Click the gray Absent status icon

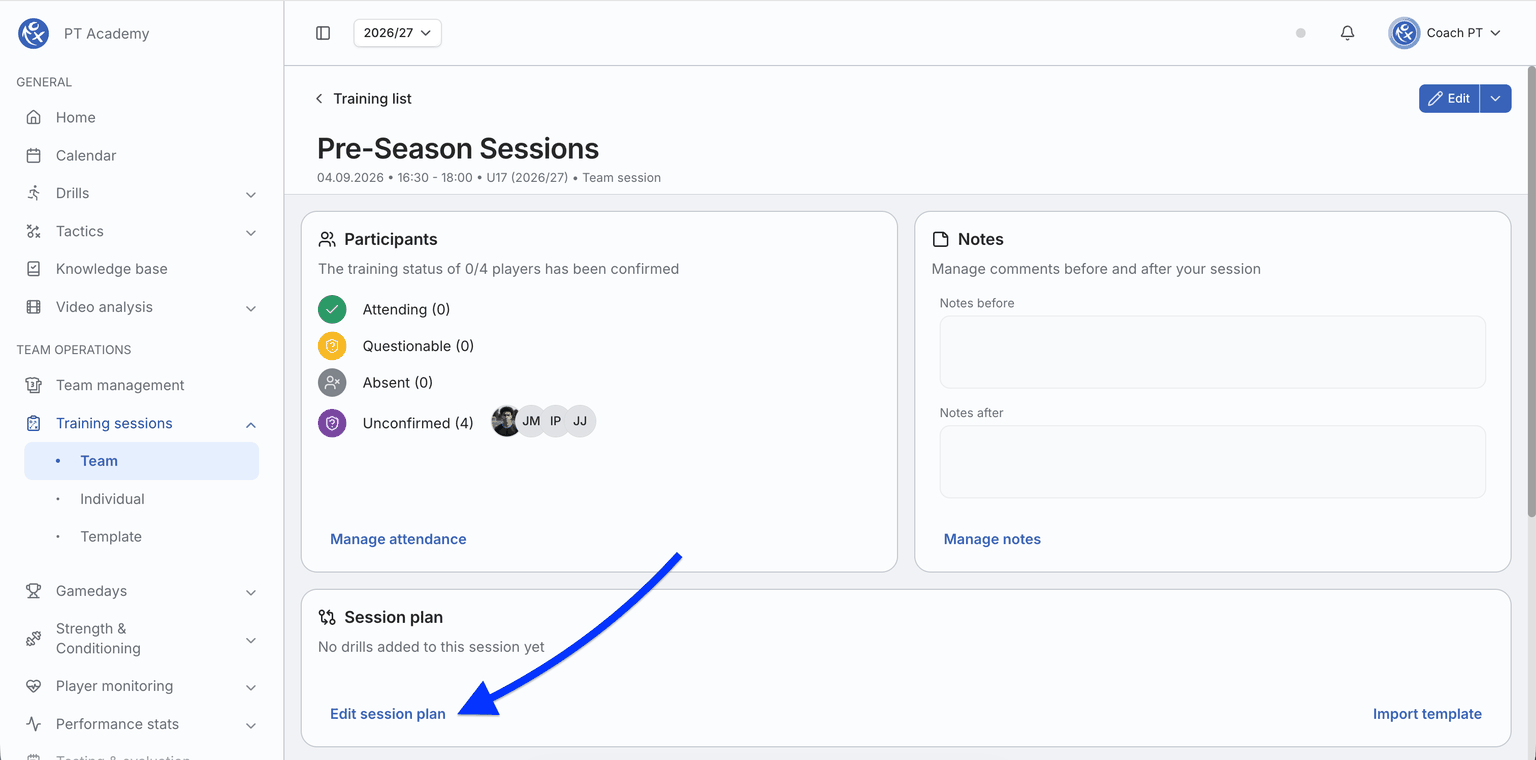[x=332, y=383]
